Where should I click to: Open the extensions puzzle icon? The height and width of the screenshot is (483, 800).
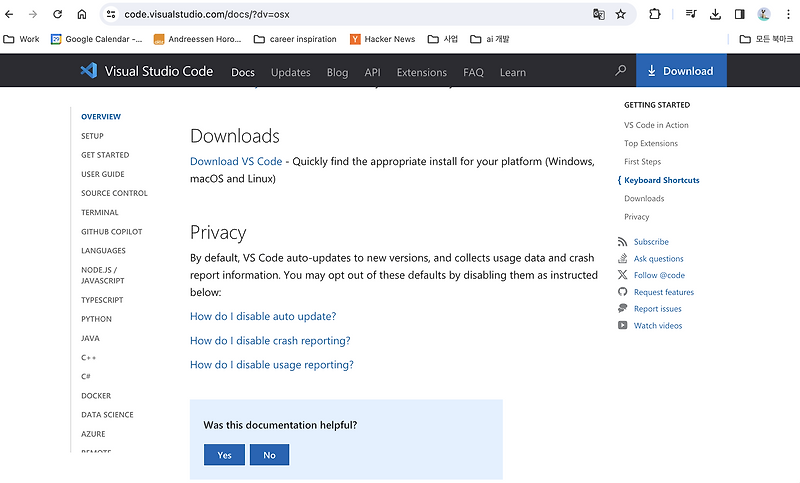(x=655, y=14)
